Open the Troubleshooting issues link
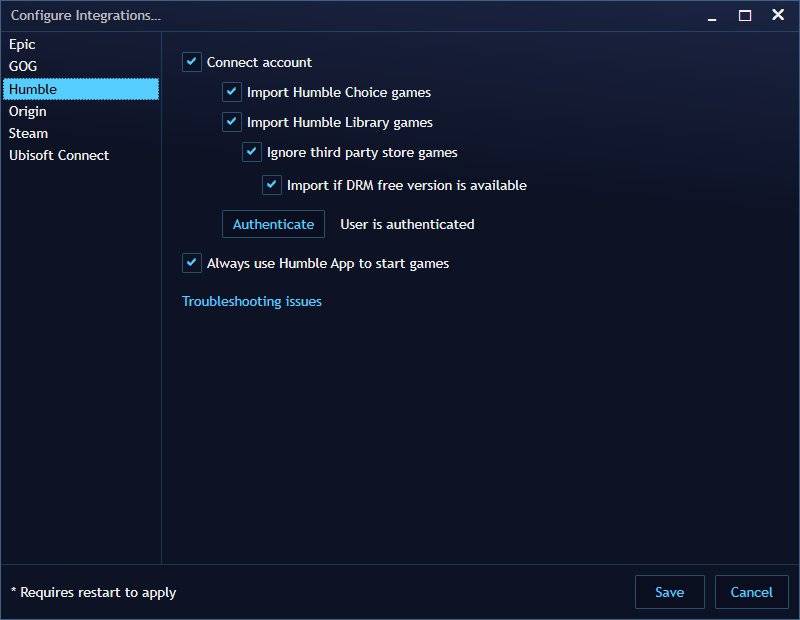This screenshot has height=620, width=800. pyautogui.click(x=250, y=301)
